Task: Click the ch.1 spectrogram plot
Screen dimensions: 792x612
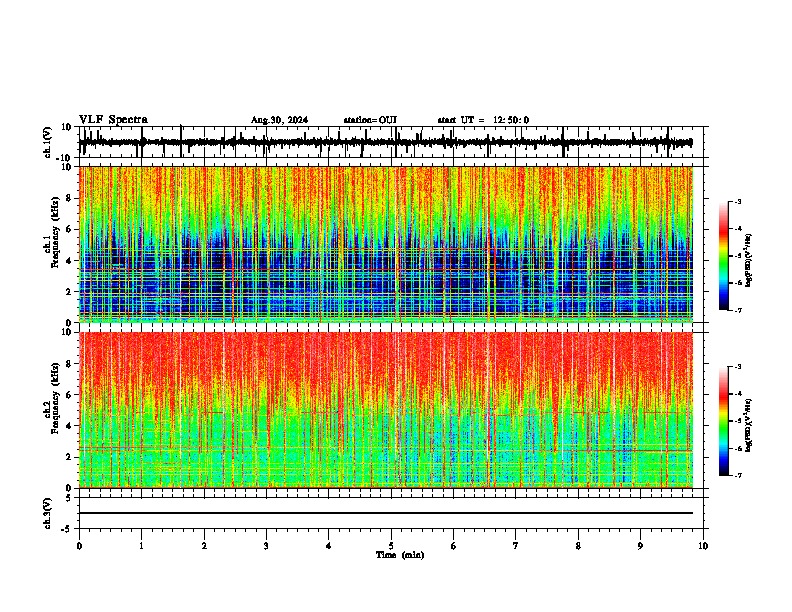Action: tap(386, 244)
